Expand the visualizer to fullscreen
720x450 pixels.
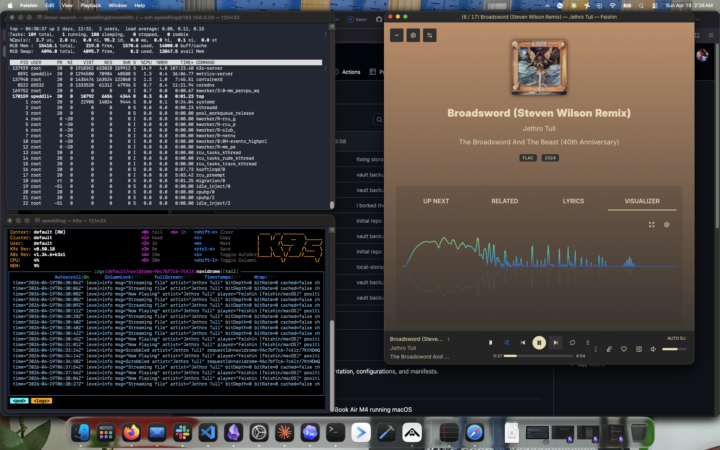(x=652, y=225)
